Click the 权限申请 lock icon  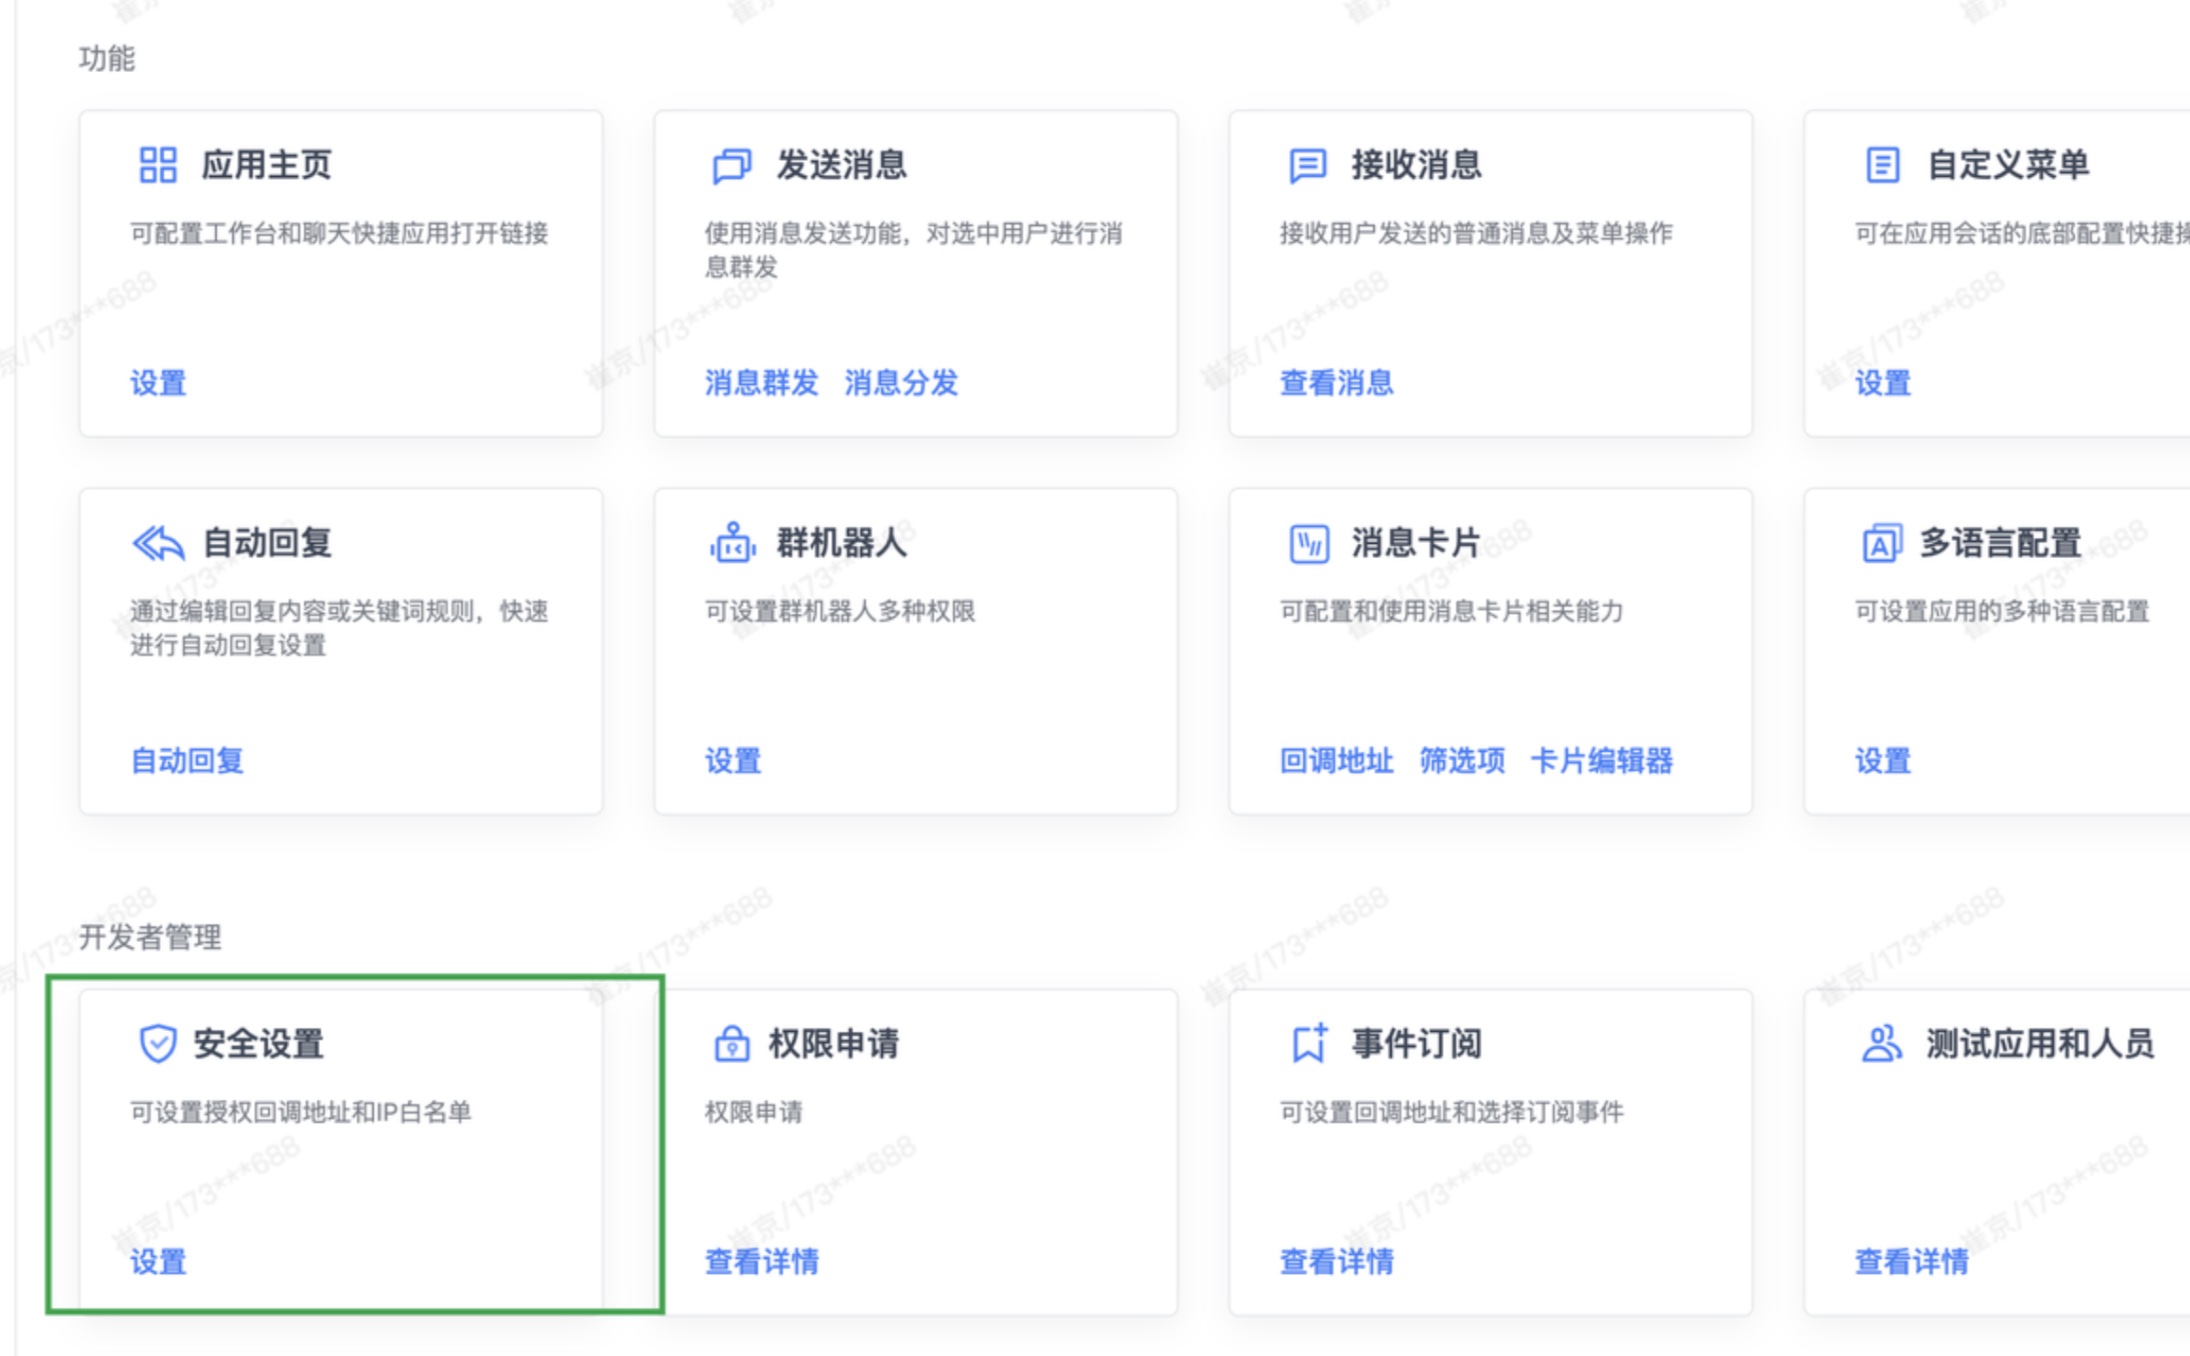(731, 1043)
